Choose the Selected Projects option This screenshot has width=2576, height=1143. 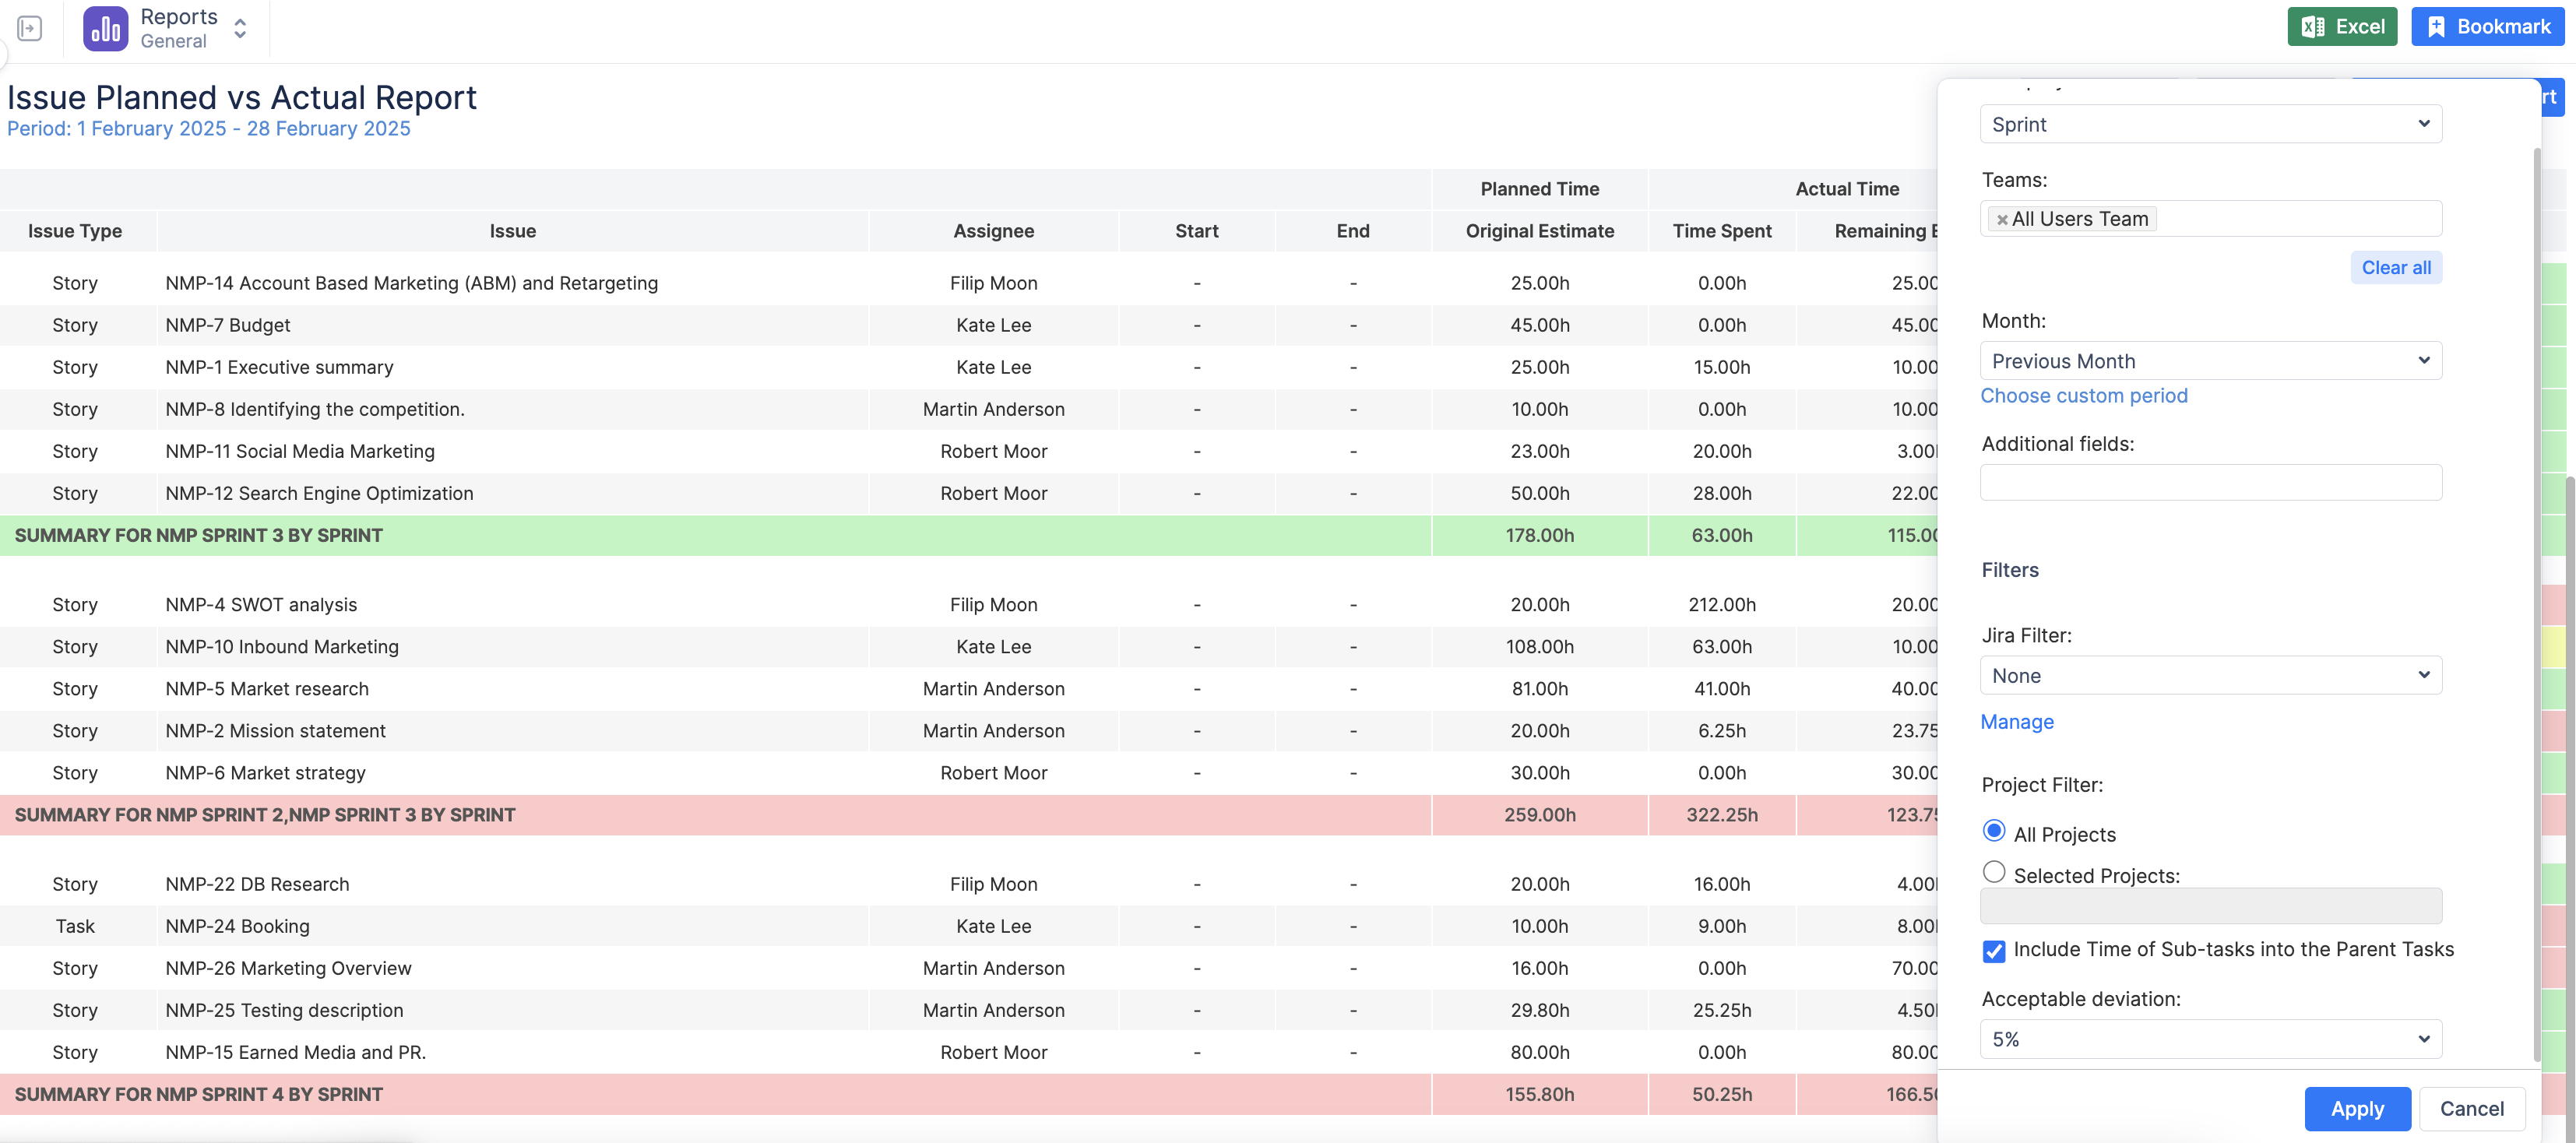click(x=1994, y=872)
